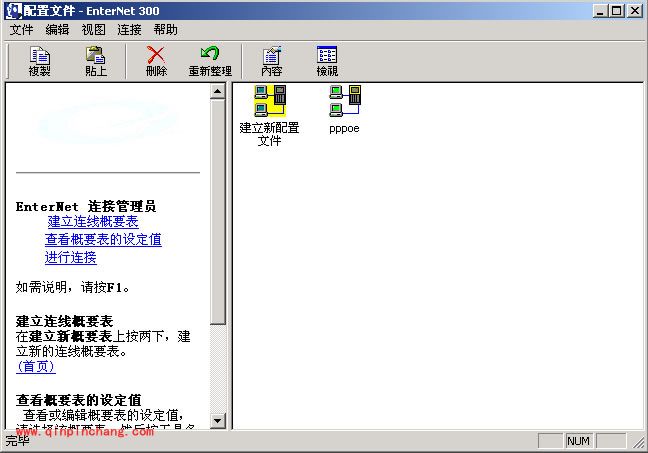Click the 重新整理 refresh toolbar icon
The image size is (648, 453).
[210, 61]
